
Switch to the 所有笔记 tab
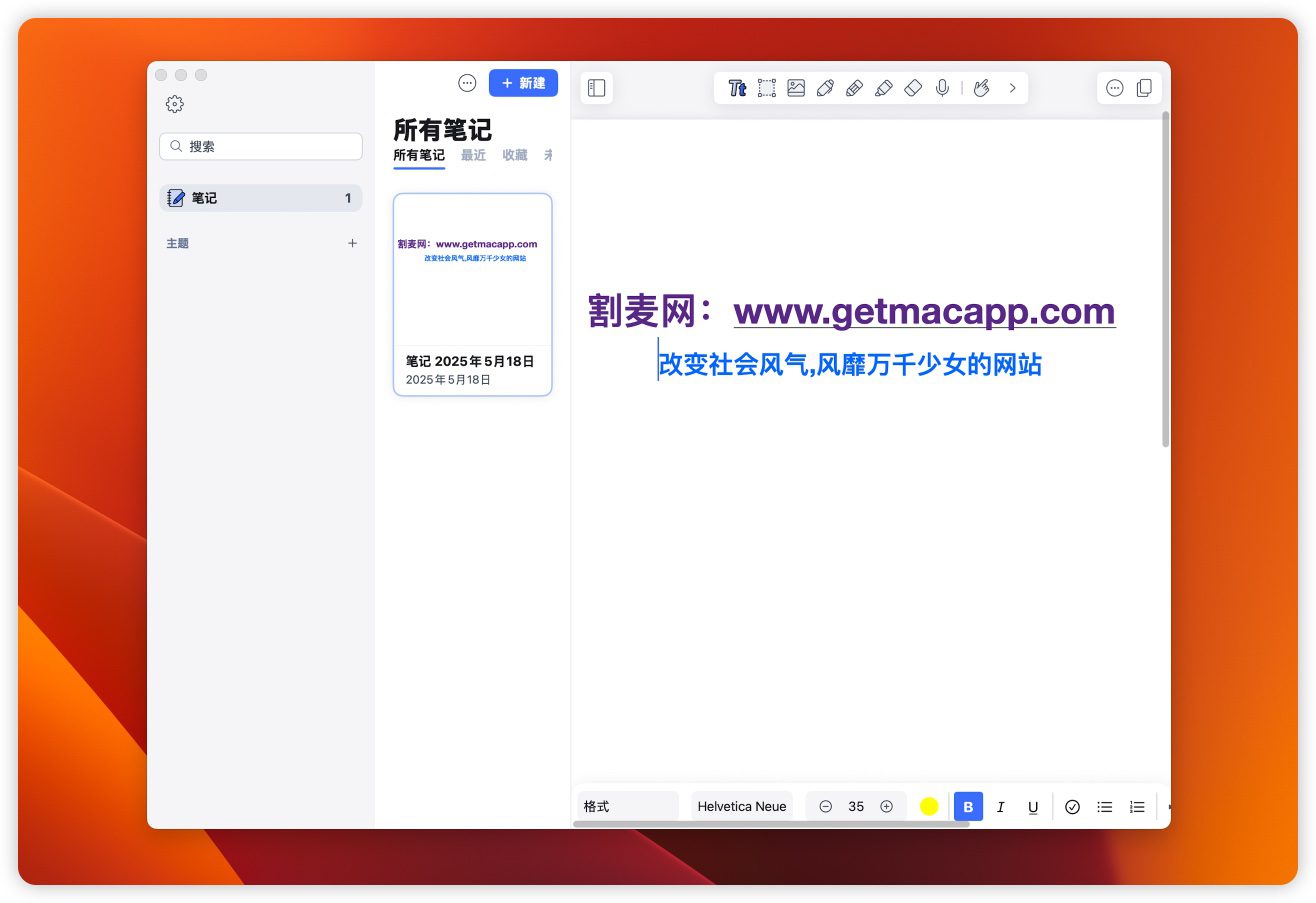419,156
